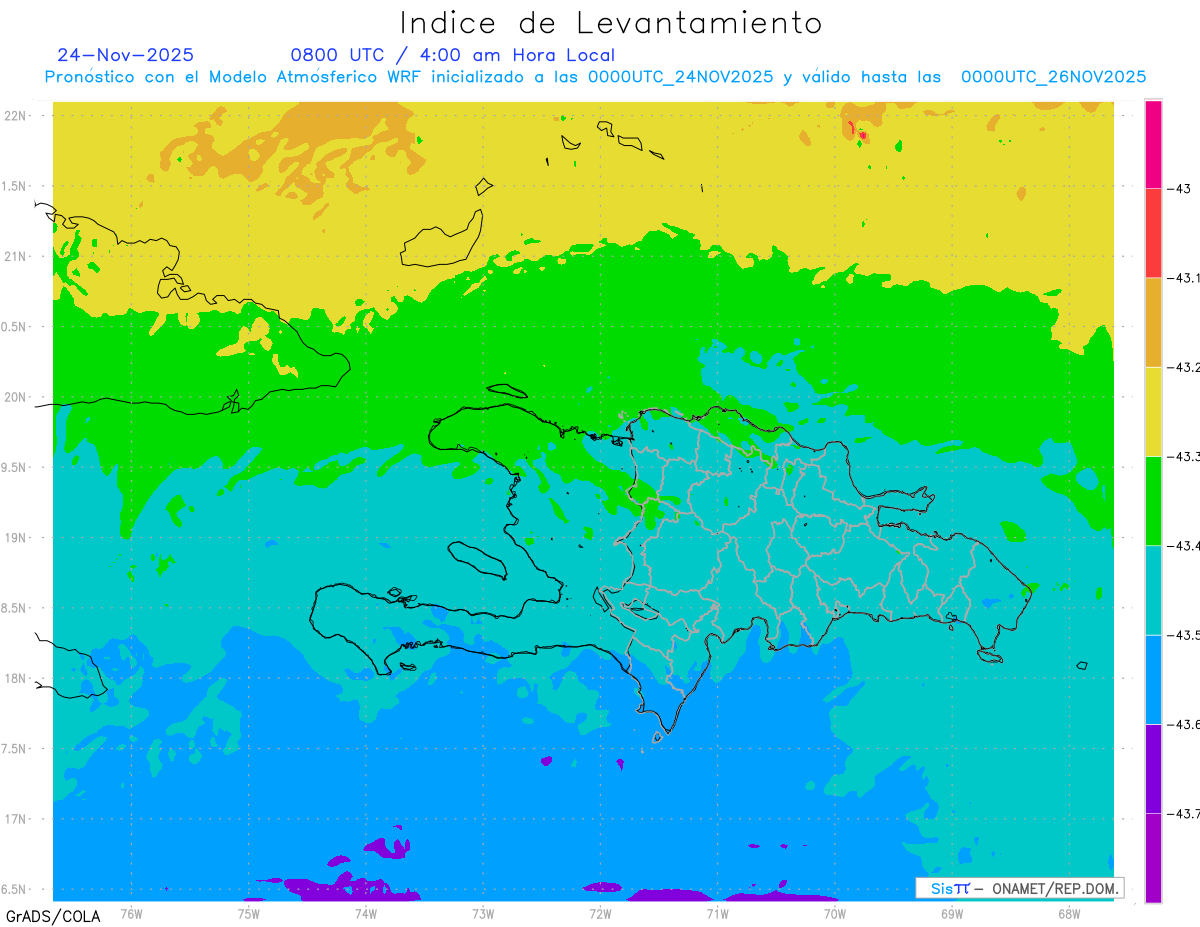Click the "20N" latitude label
Viewport: 1200px width, 927px height.
click(x=17, y=397)
